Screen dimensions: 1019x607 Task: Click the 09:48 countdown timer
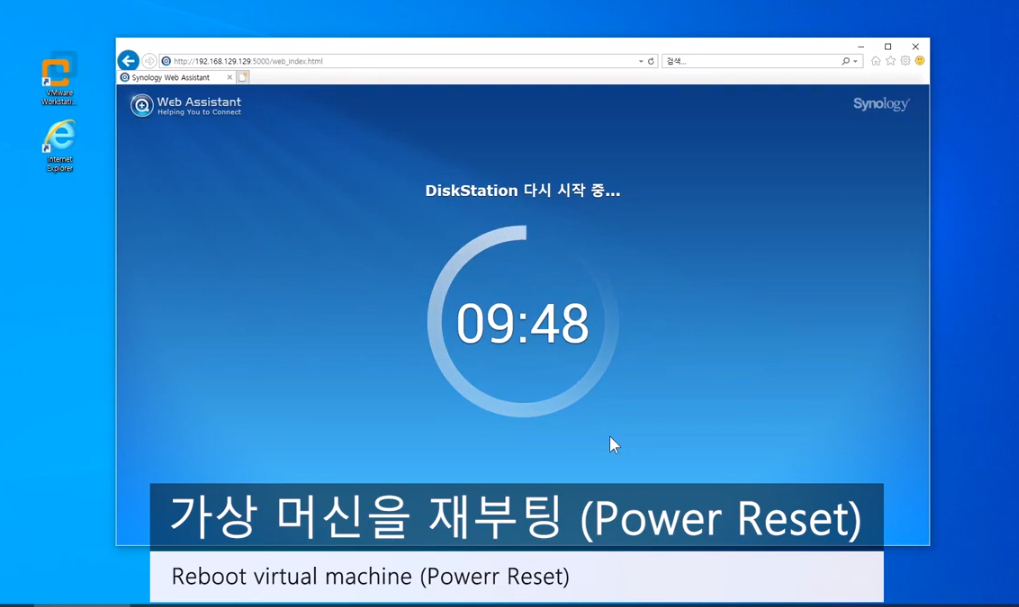(x=522, y=323)
